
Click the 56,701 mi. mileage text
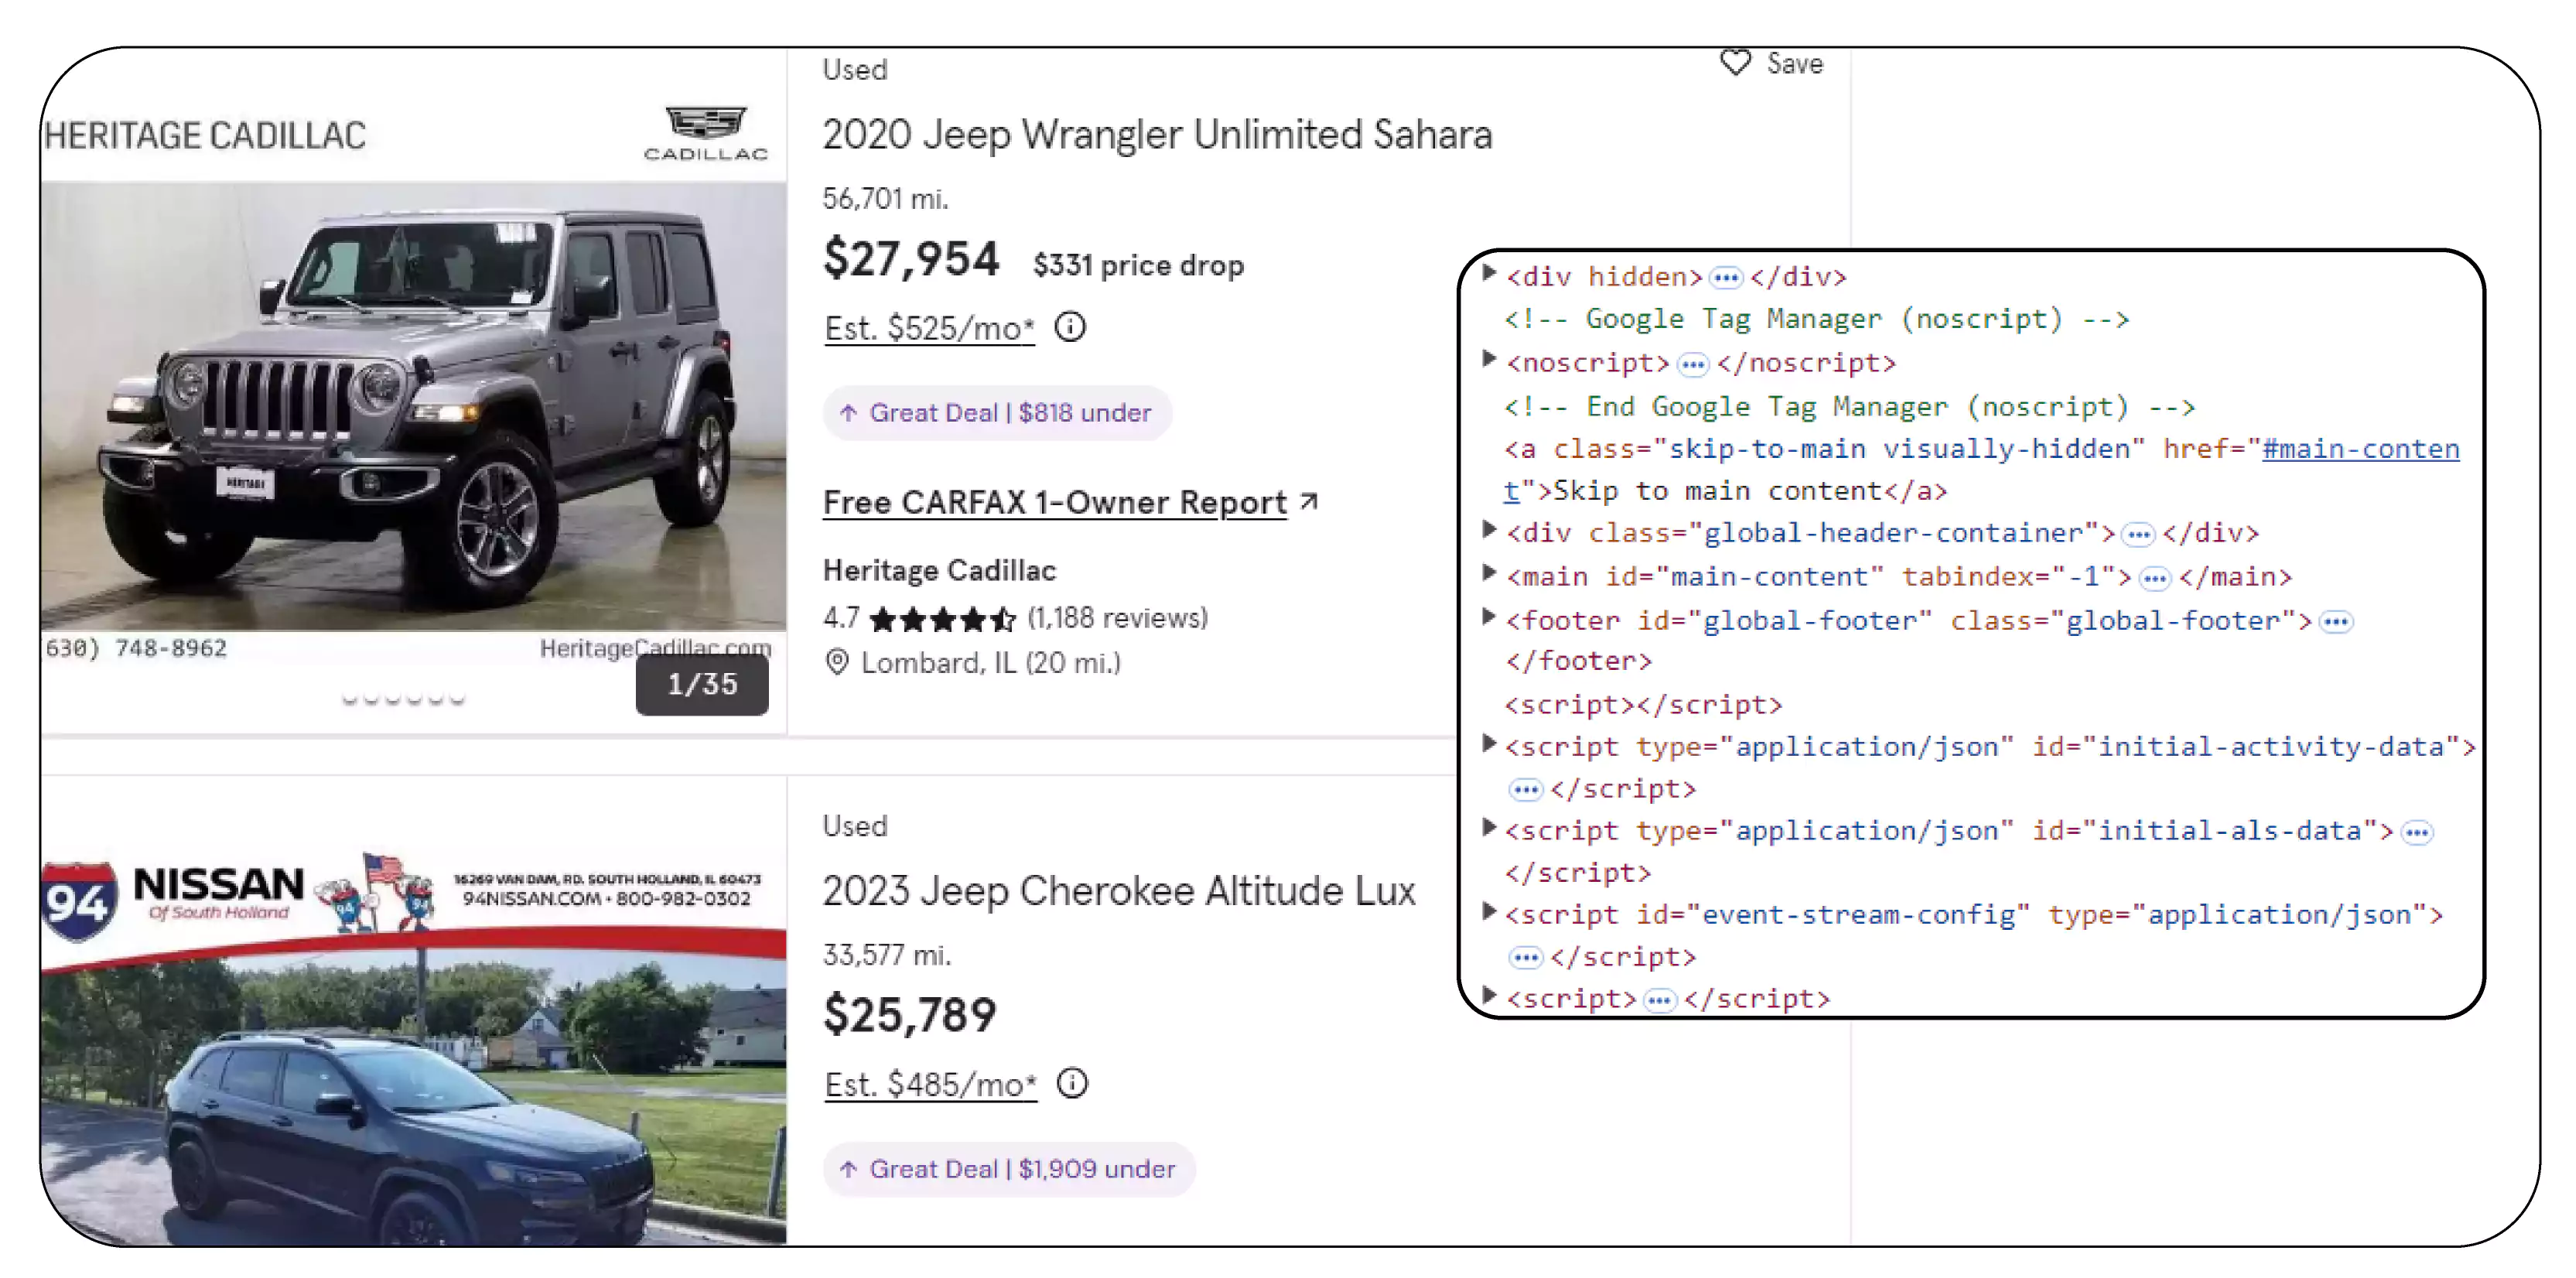click(886, 199)
